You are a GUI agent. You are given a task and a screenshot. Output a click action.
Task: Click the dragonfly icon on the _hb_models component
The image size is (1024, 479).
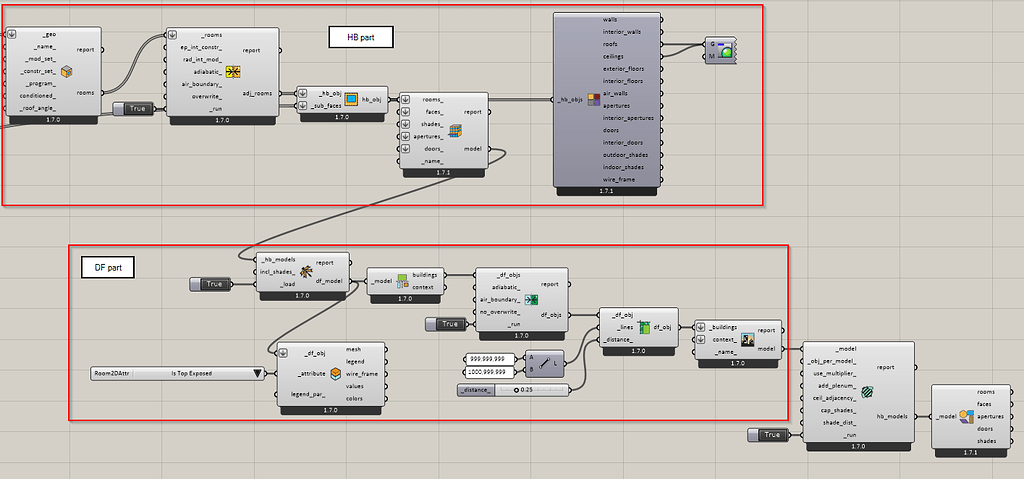(x=306, y=272)
